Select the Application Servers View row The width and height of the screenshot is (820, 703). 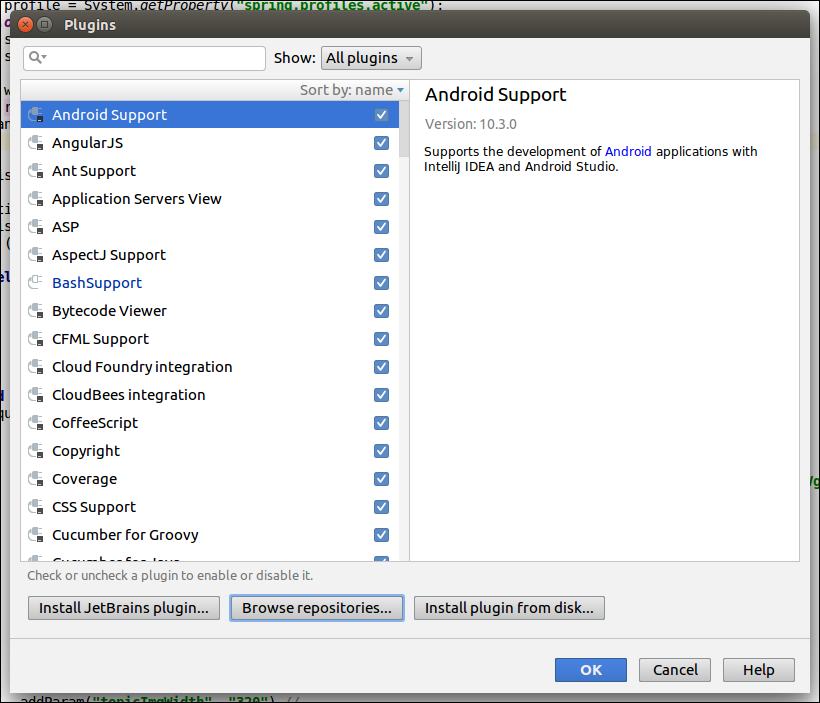click(210, 199)
